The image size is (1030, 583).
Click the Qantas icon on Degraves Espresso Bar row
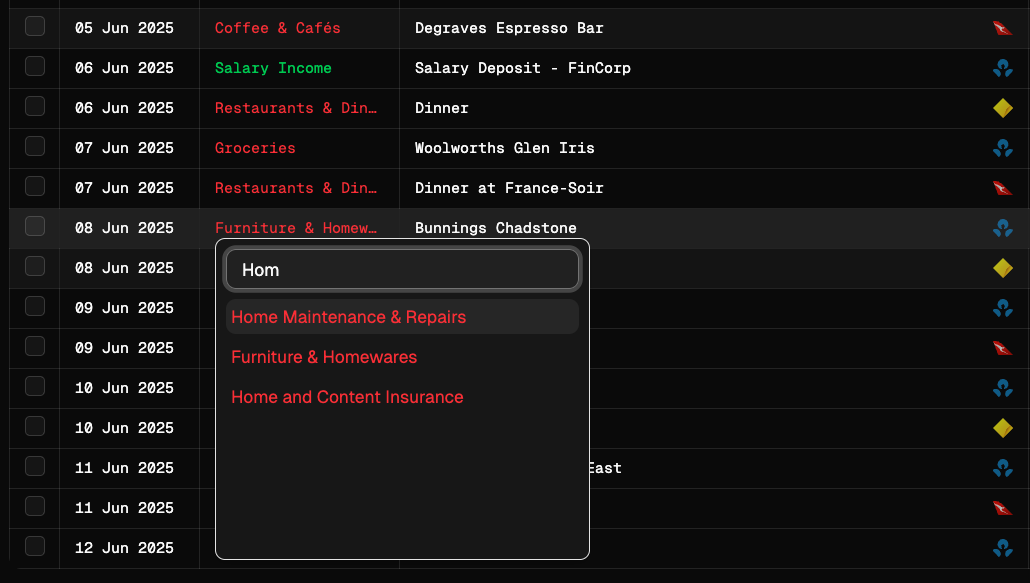point(1003,28)
